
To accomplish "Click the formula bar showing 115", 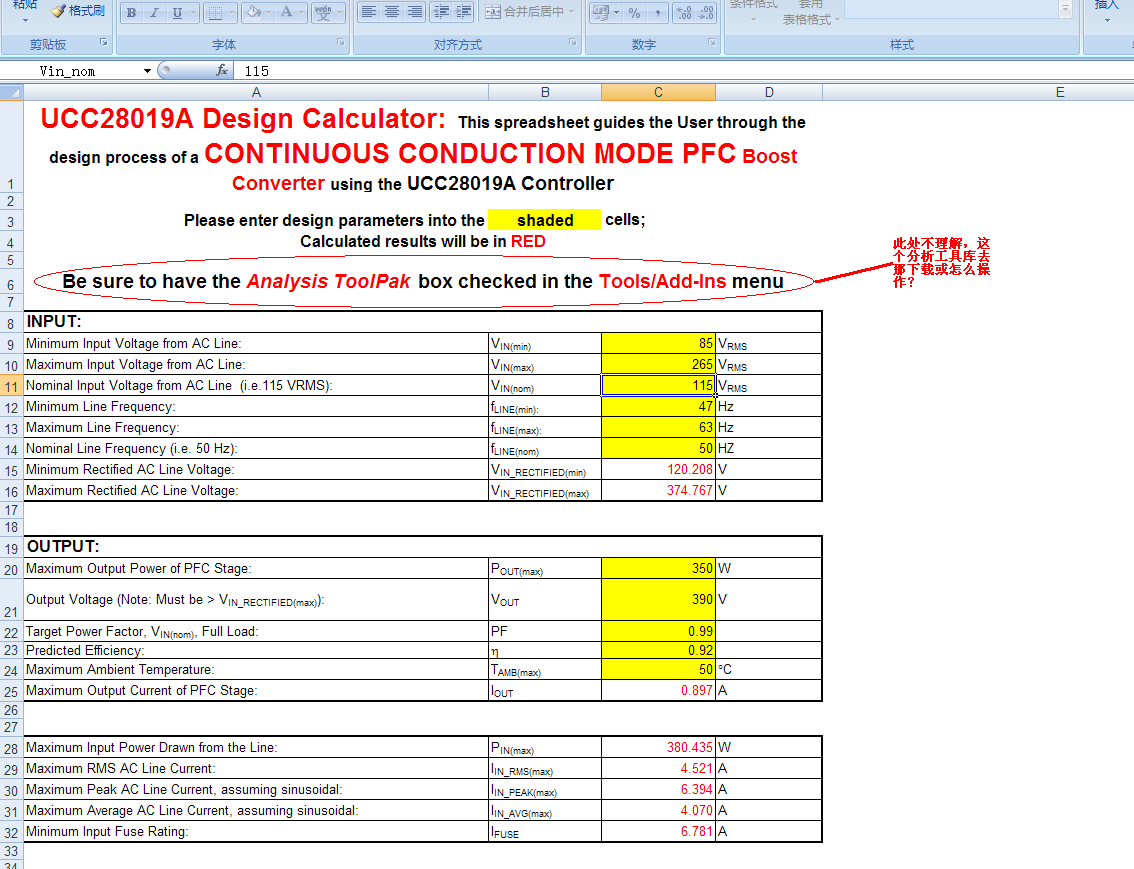I will click(x=683, y=71).
